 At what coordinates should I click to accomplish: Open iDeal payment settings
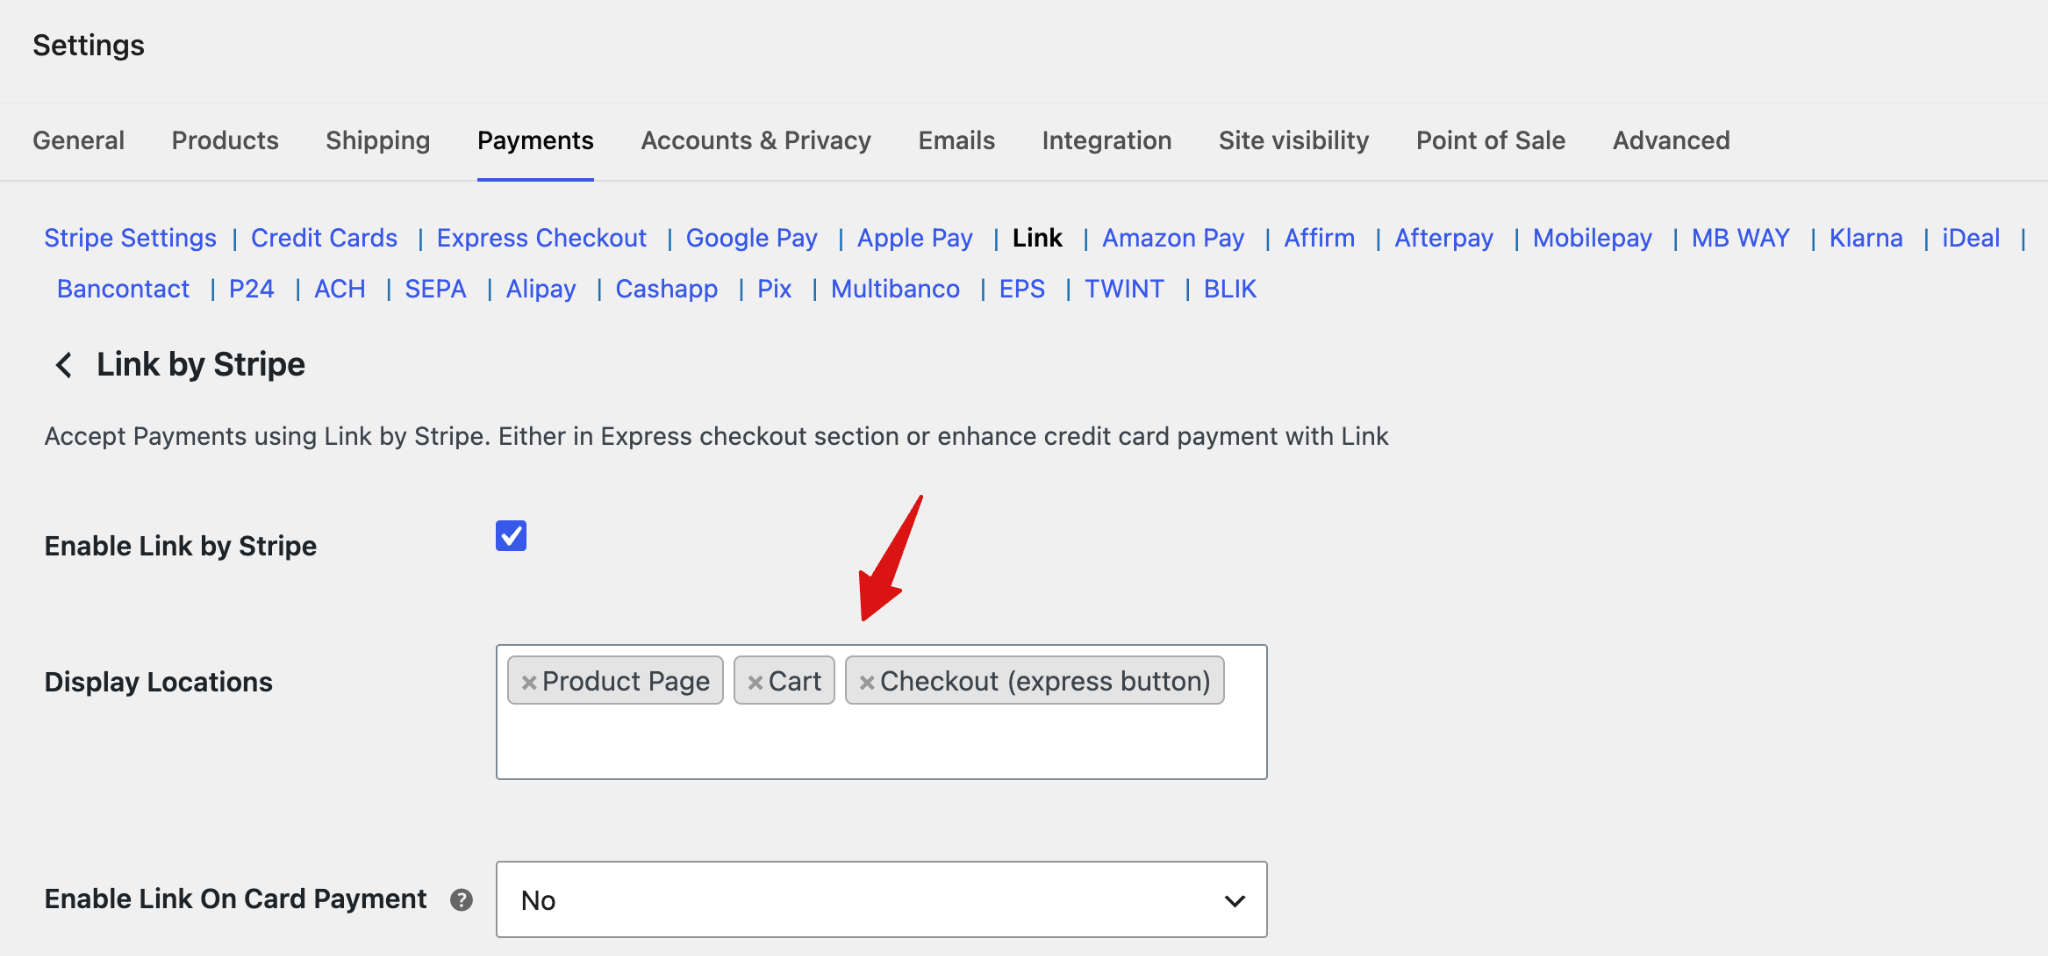pyautogui.click(x=1971, y=238)
